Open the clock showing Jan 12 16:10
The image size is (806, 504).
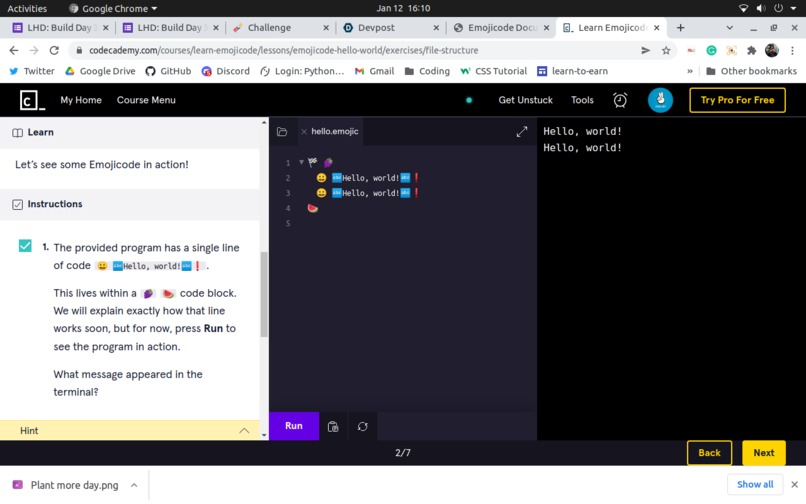pos(403,8)
